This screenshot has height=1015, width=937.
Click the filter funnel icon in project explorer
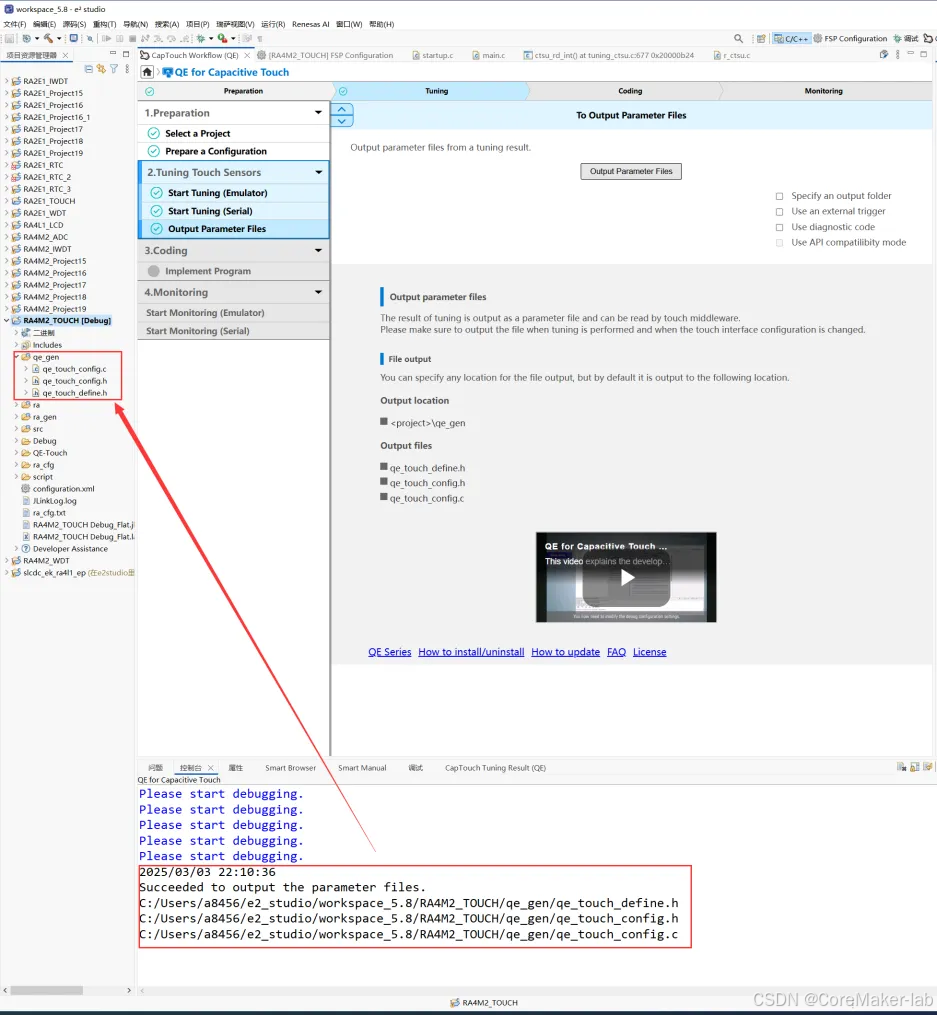click(x=114, y=69)
